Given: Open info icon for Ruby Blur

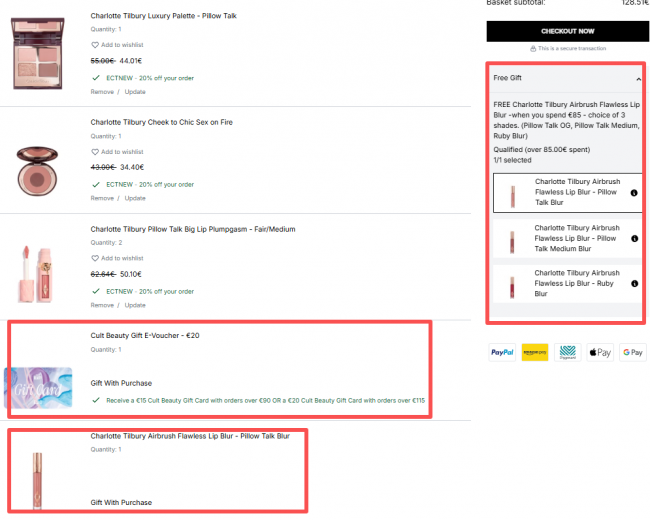Looking at the screenshot, I should click(634, 284).
